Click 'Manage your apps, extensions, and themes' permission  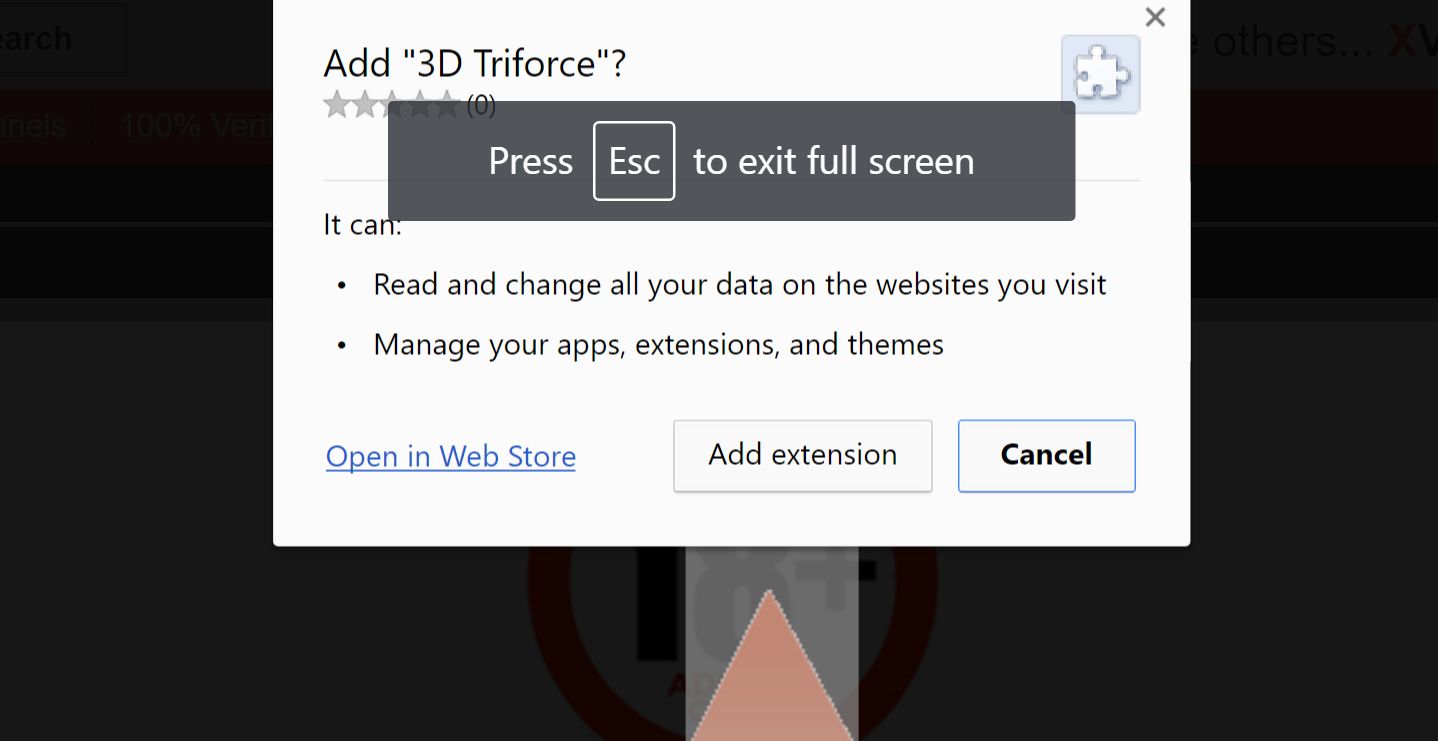658,345
